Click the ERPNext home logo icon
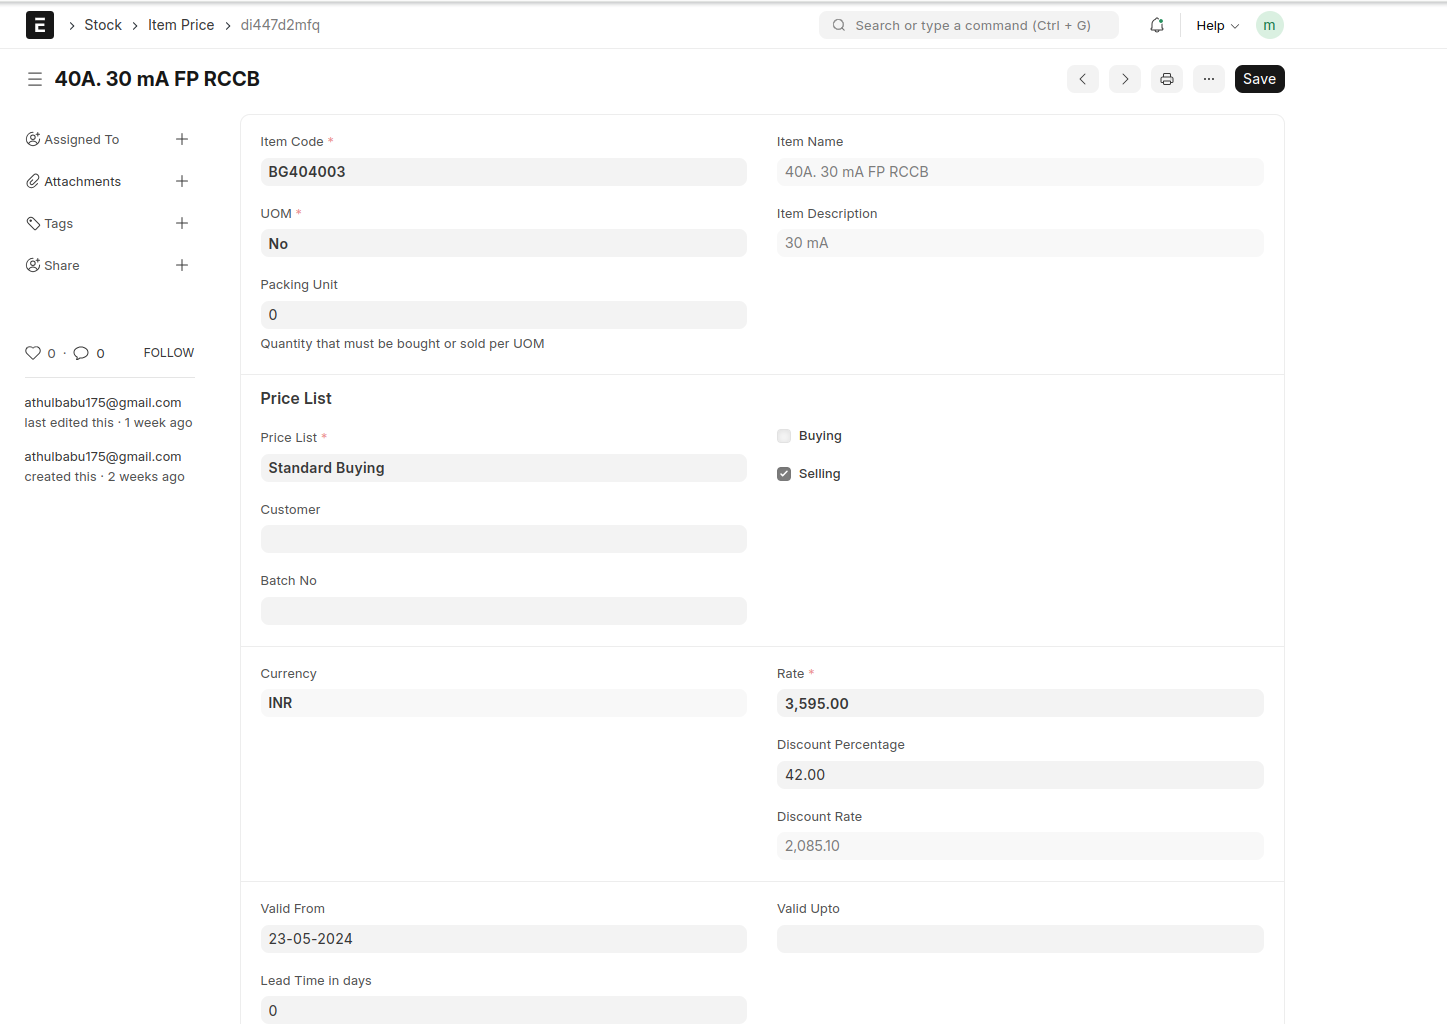The height and width of the screenshot is (1024, 1447). (40, 25)
